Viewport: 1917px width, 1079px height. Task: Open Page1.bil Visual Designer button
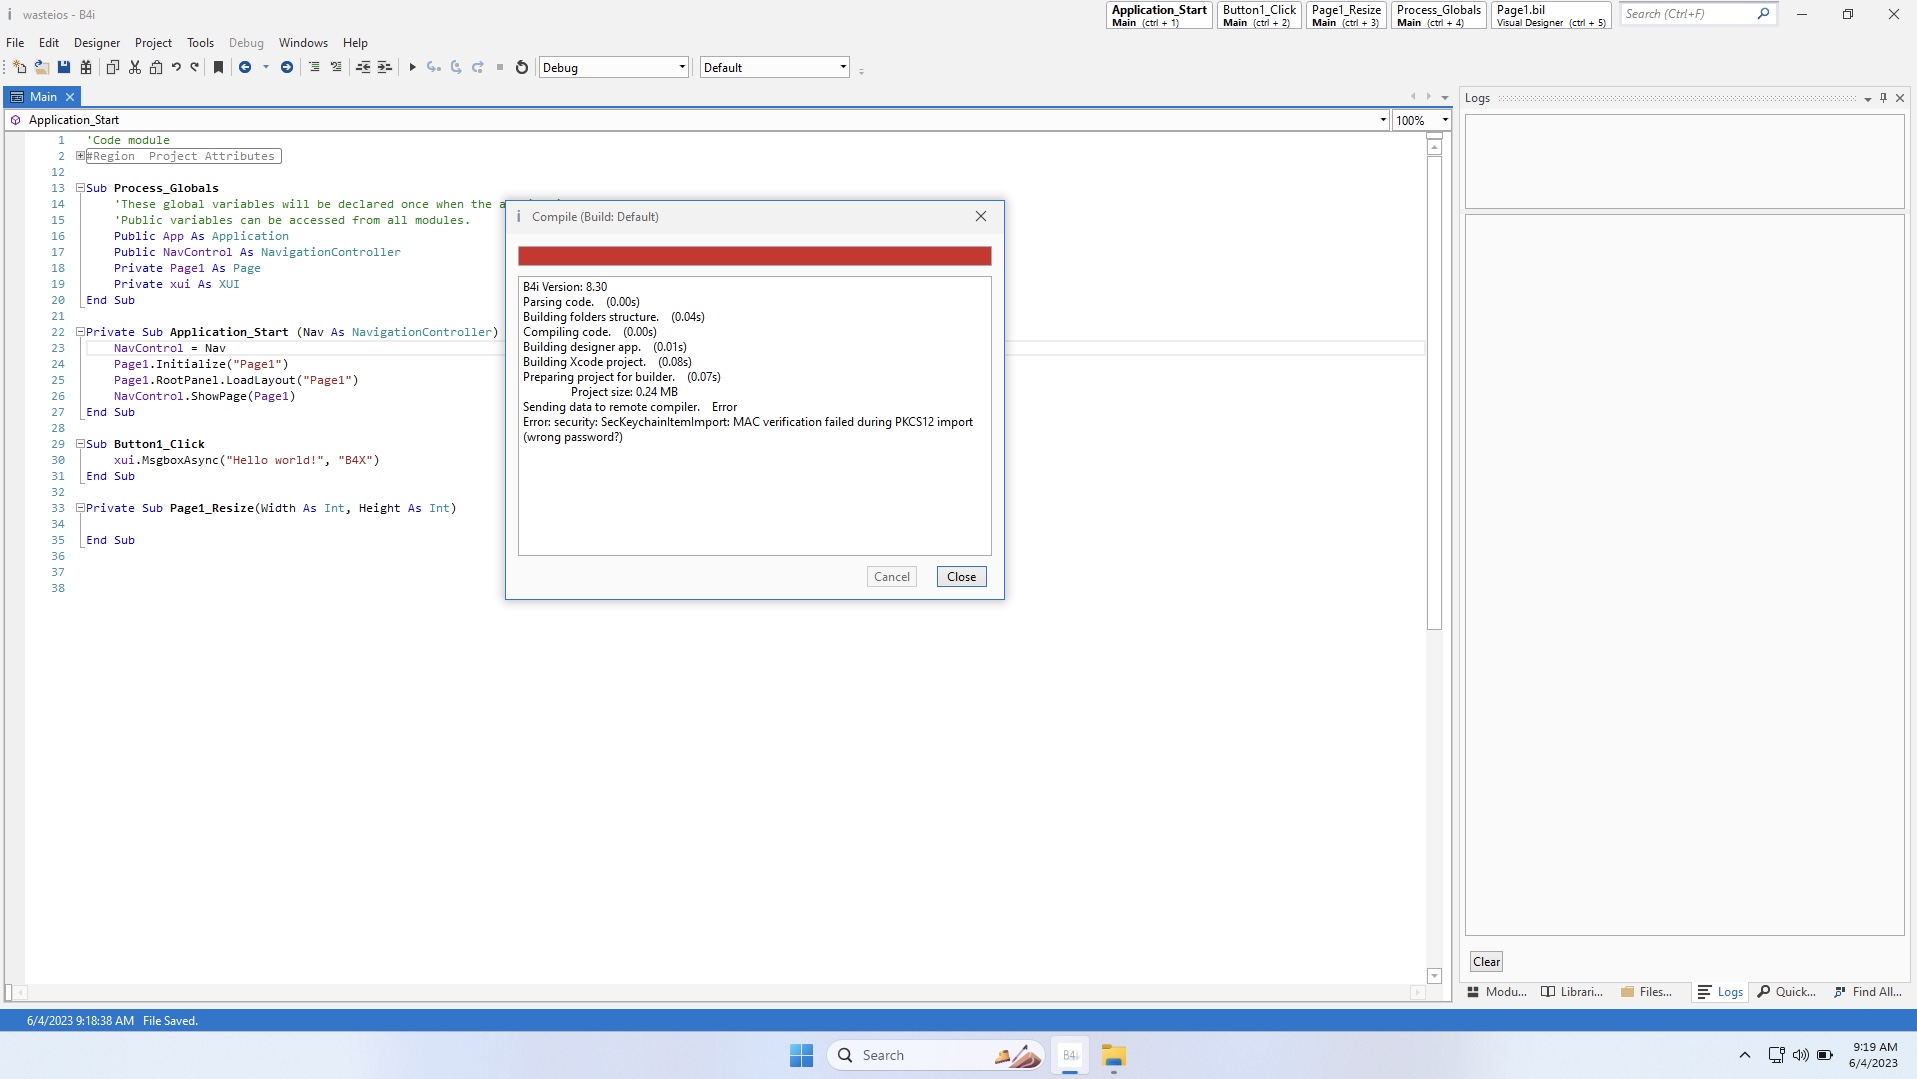pyautogui.click(x=1551, y=15)
